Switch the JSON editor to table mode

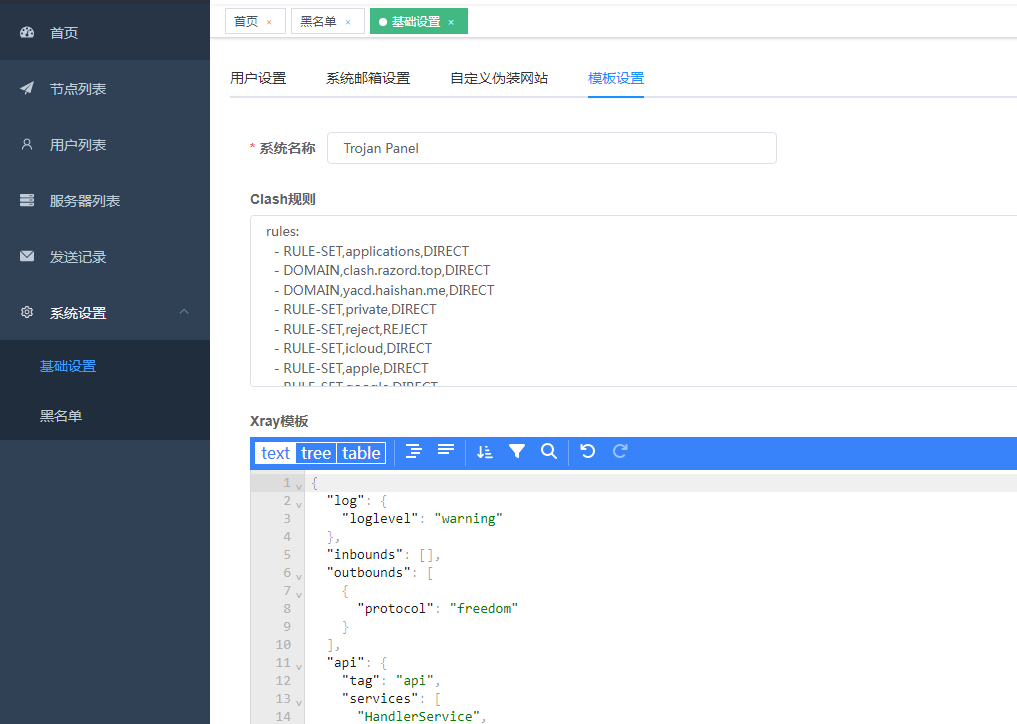point(361,453)
